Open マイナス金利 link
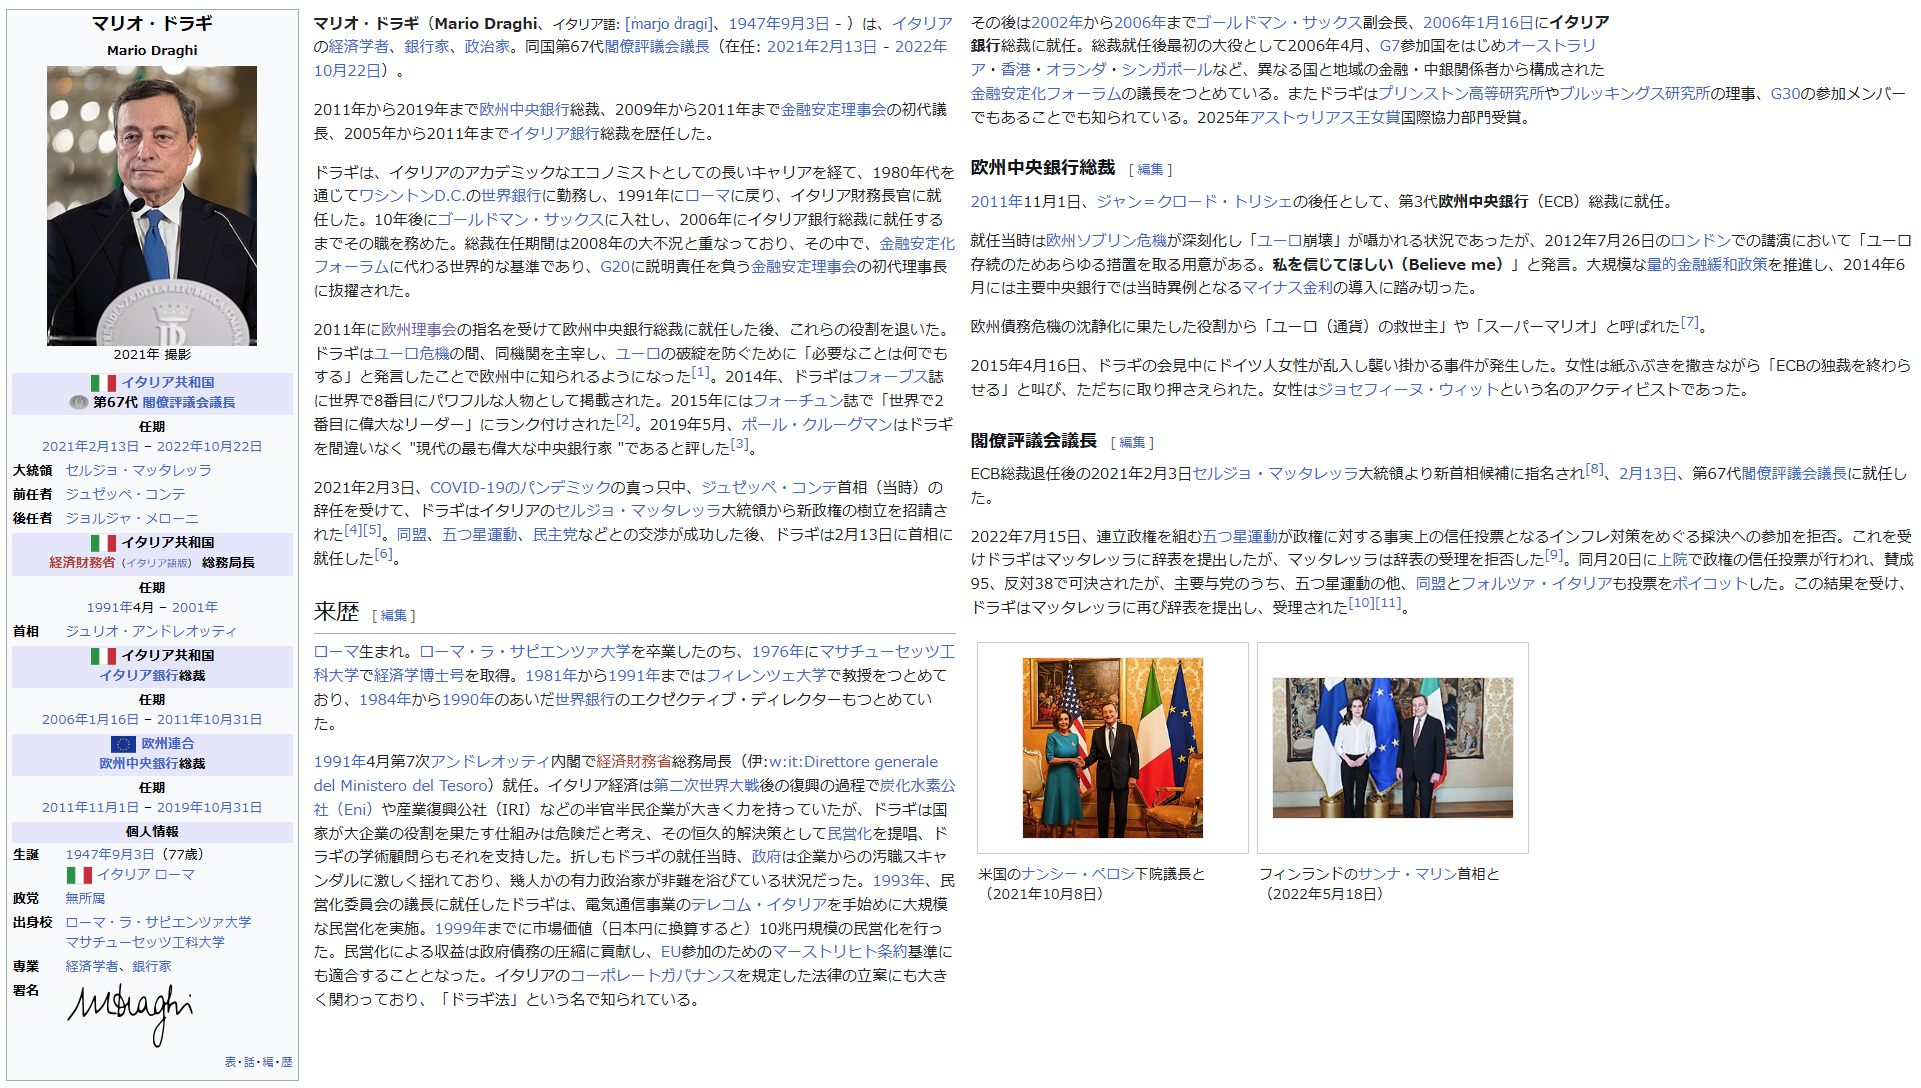Image resolution: width=1921 pixels, height=1088 pixels. tap(1287, 288)
